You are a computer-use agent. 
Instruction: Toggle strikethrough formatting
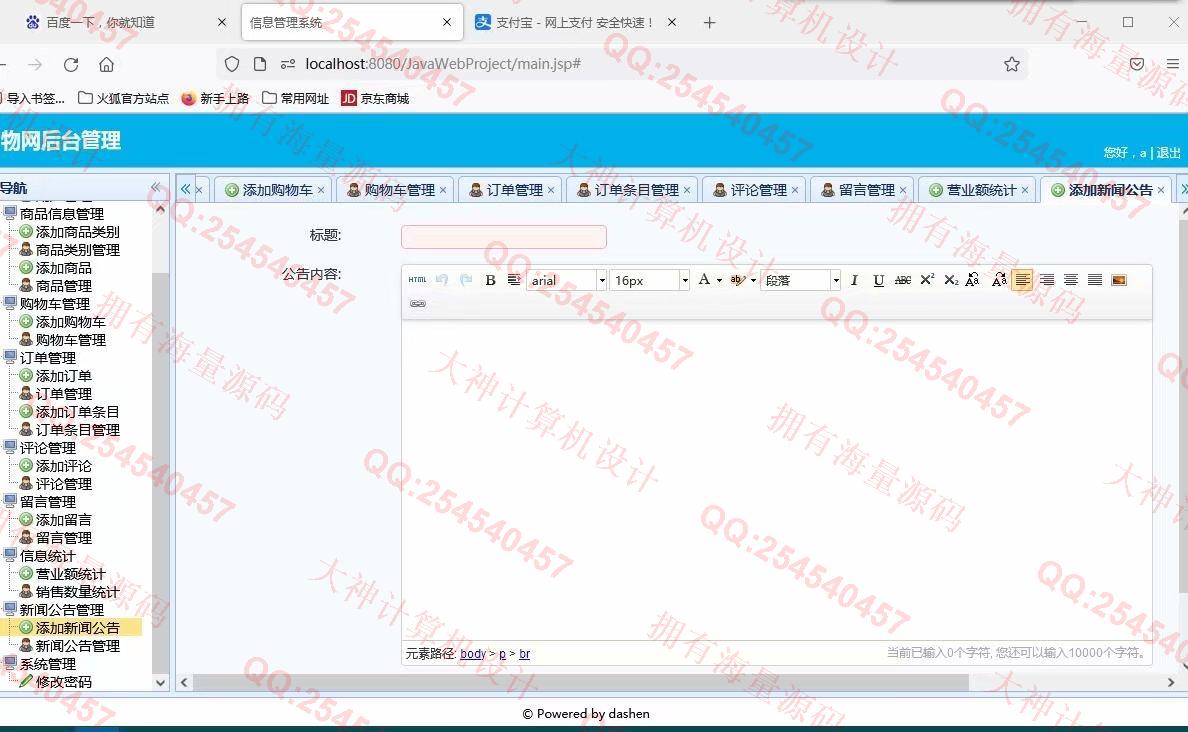point(902,280)
